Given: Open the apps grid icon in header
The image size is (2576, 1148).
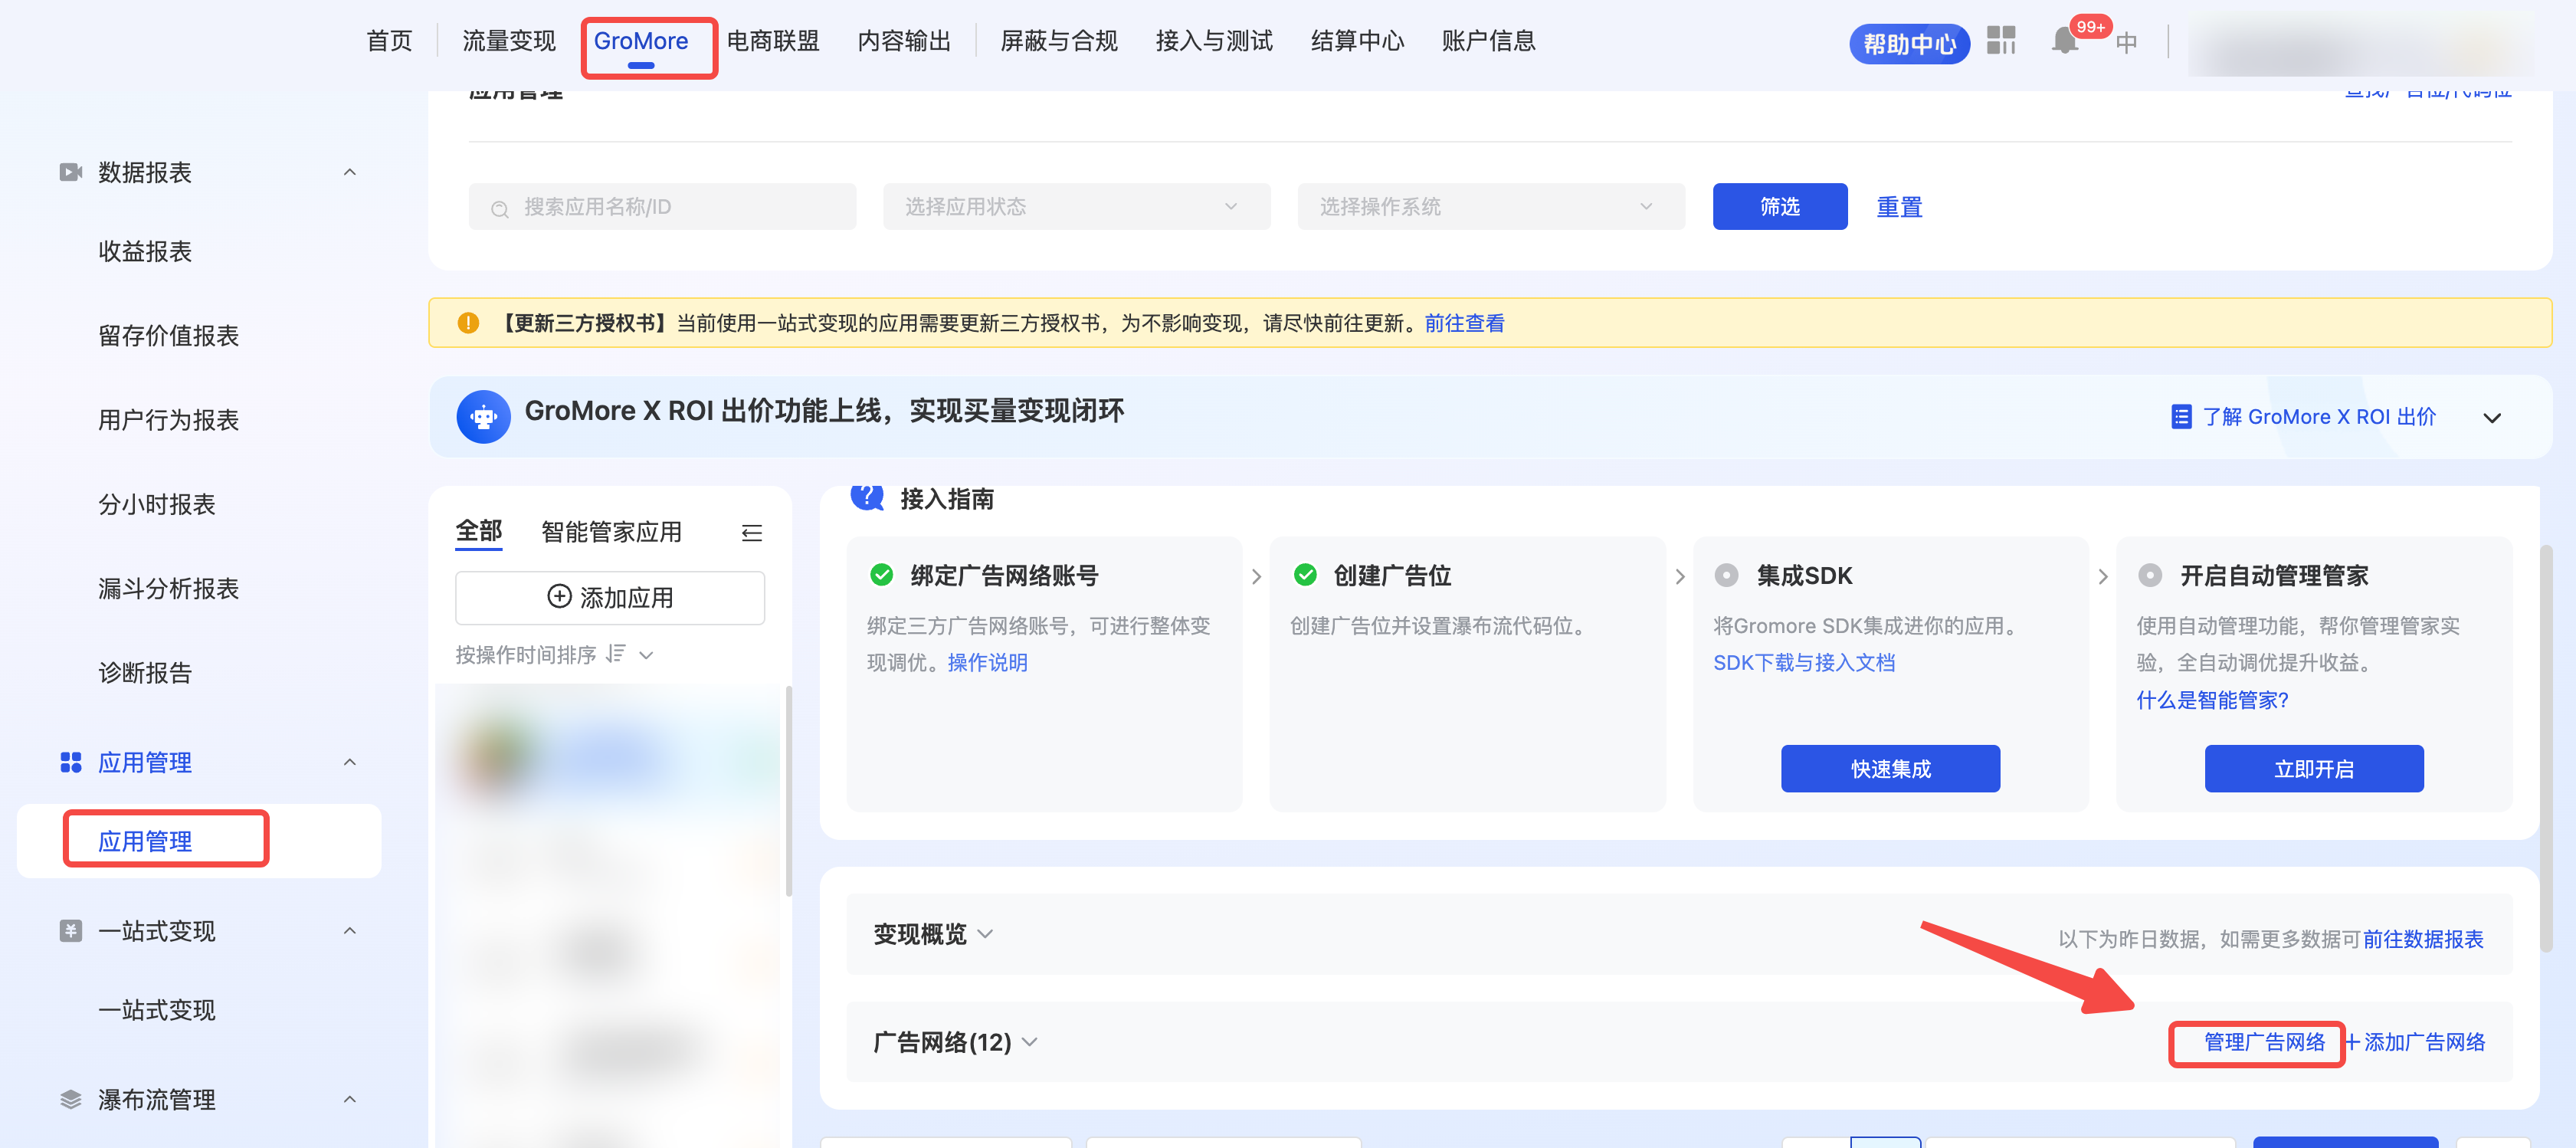Looking at the screenshot, I should [2001, 40].
